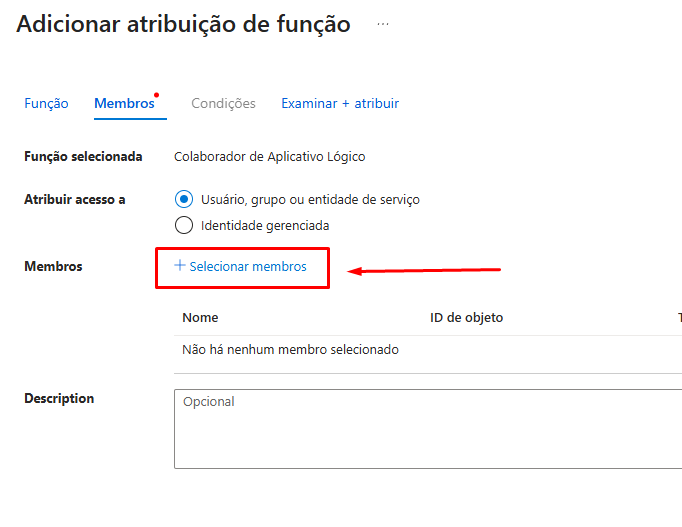The image size is (682, 527).
Task: Go back to the Função tab
Action: (46, 103)
